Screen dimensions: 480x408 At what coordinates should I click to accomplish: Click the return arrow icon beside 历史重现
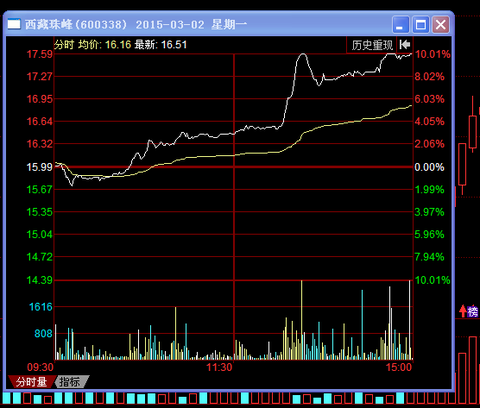point(405,44)
